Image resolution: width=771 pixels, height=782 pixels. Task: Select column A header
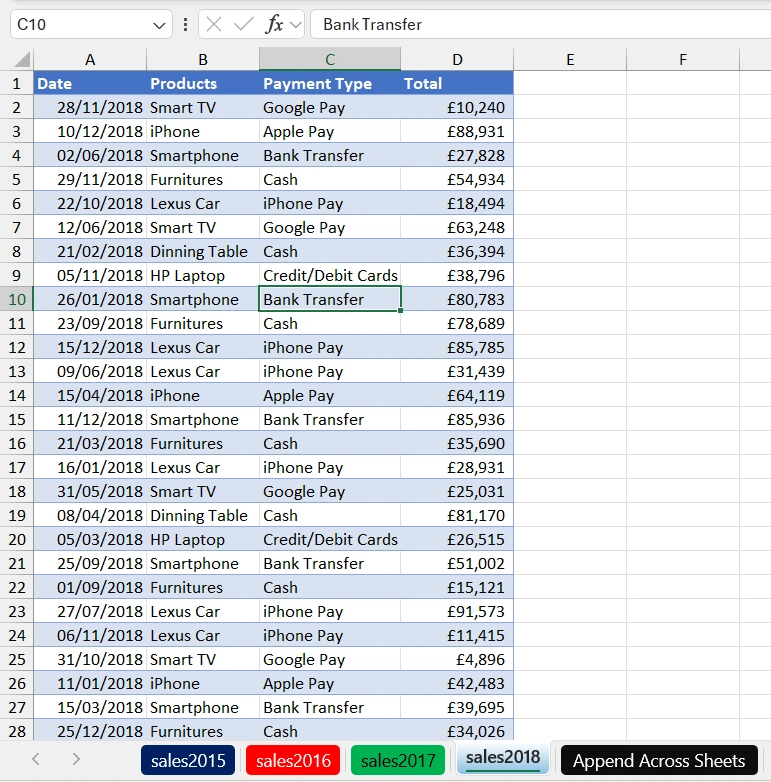[90, 59]
